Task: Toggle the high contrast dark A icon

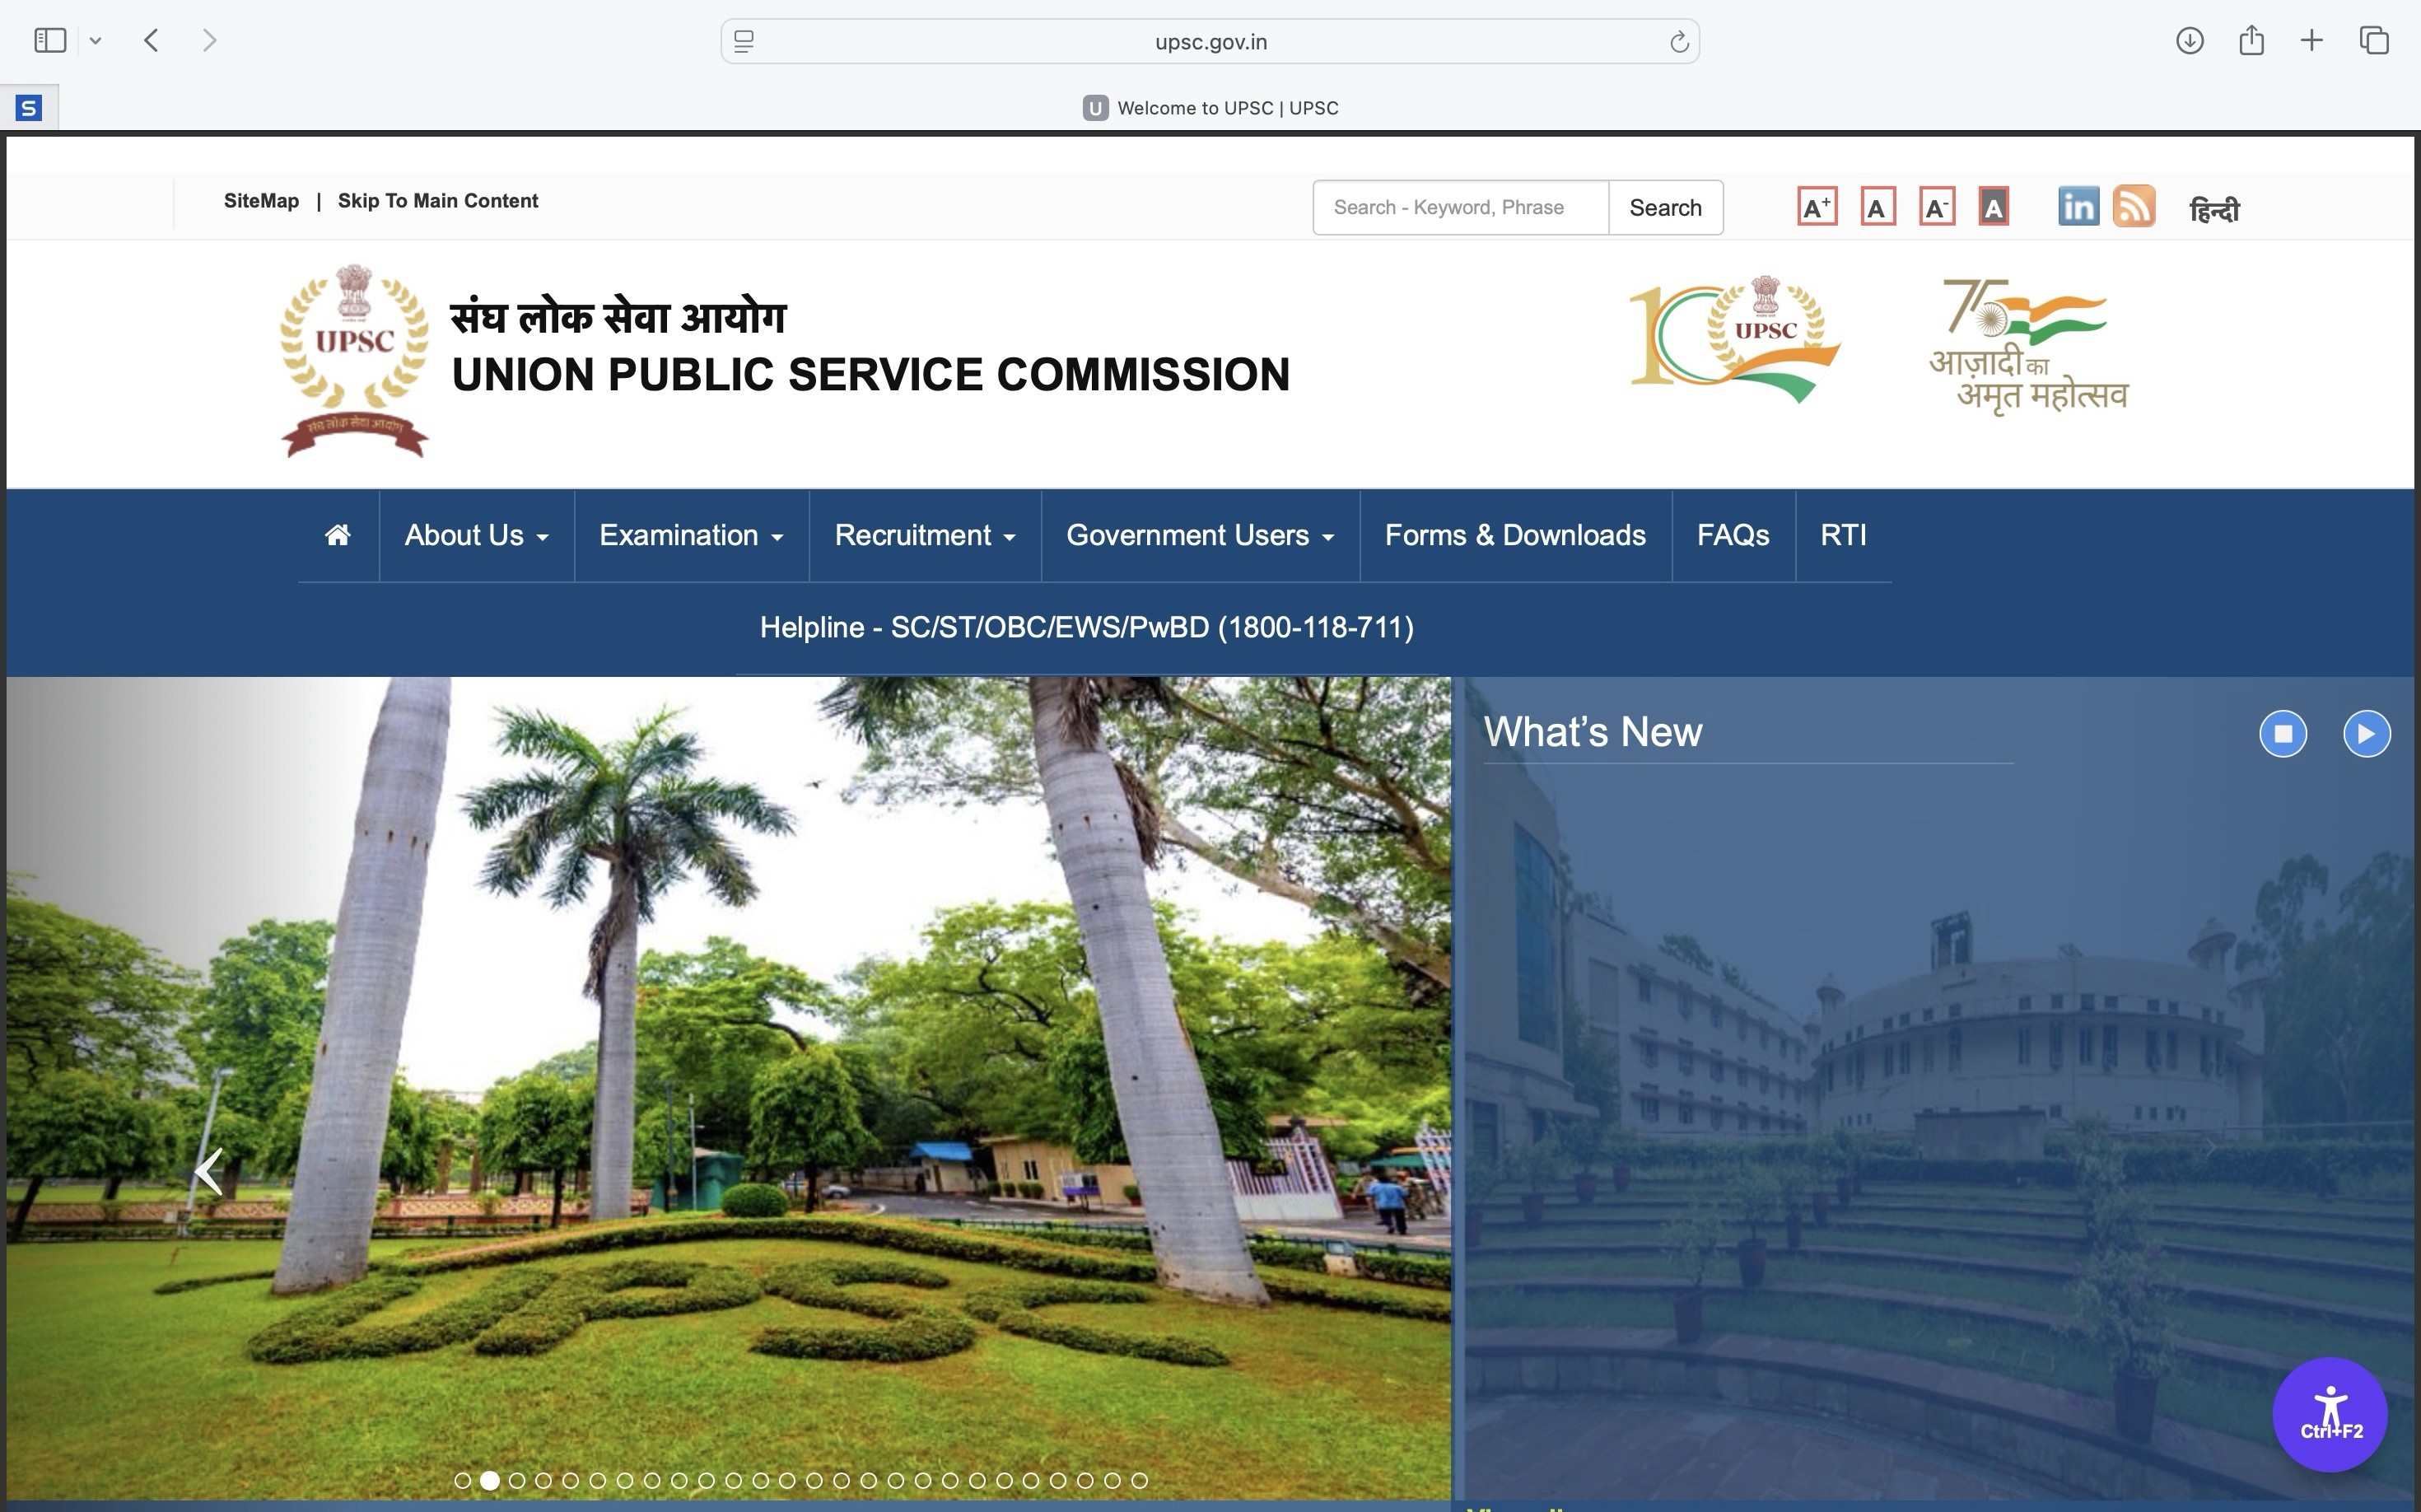Action: click(1992, 207)
